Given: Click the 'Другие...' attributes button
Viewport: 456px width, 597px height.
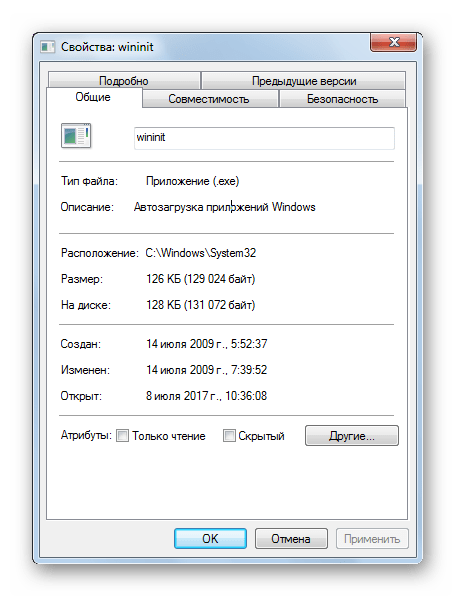Looking at the screenshot, I should pos(352,436).
